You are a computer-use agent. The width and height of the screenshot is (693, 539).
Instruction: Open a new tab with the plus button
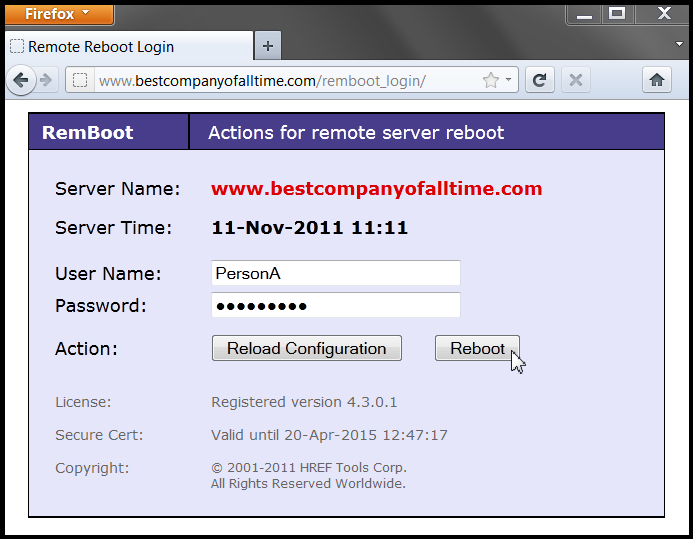tap(268, 46)
